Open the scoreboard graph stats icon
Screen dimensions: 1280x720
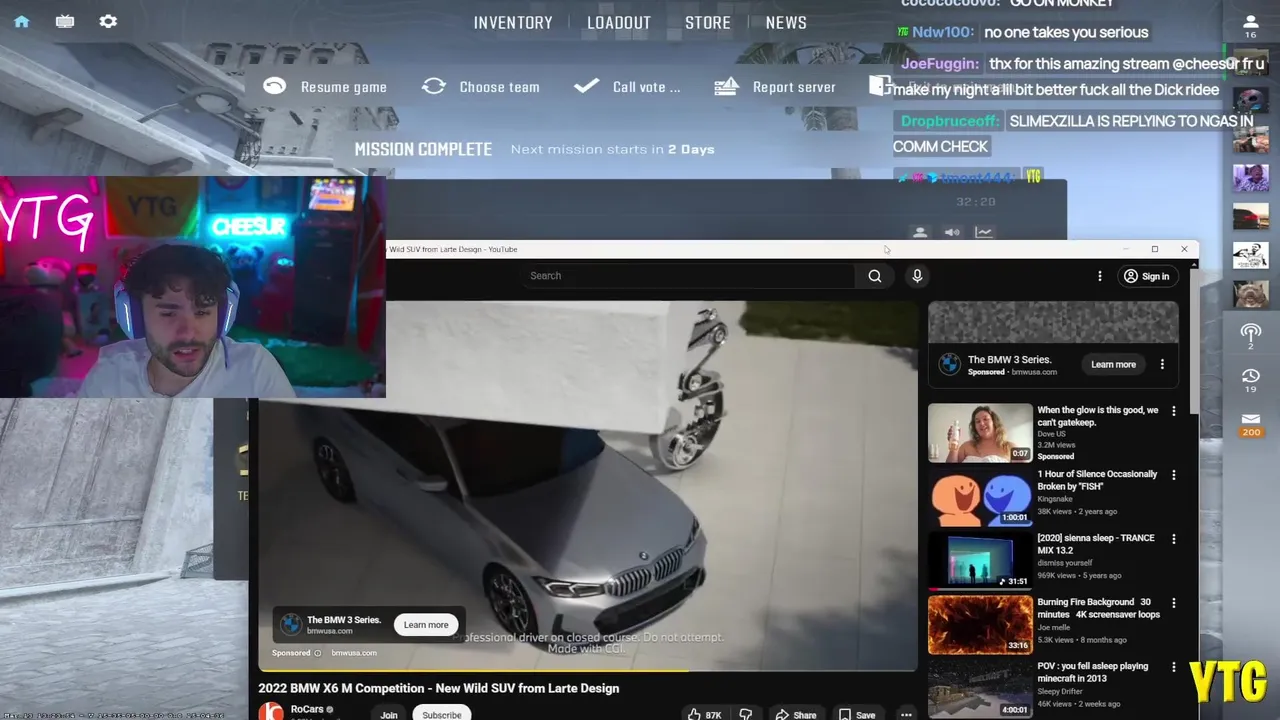click(984, 232)
